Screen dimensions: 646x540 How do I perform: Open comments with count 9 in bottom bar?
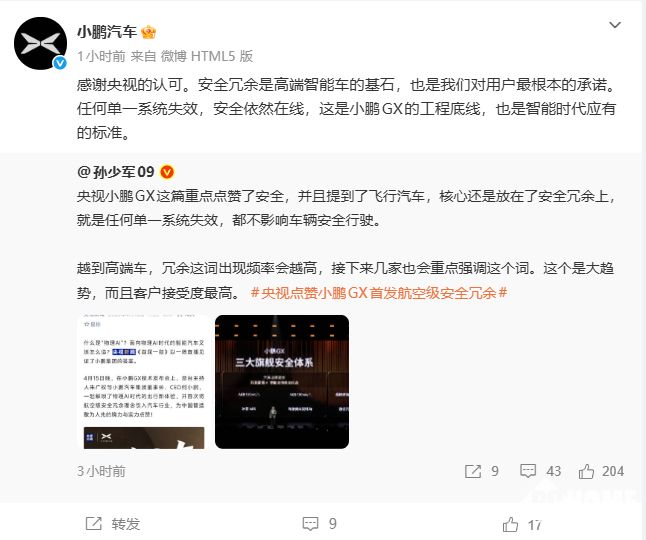319,524
